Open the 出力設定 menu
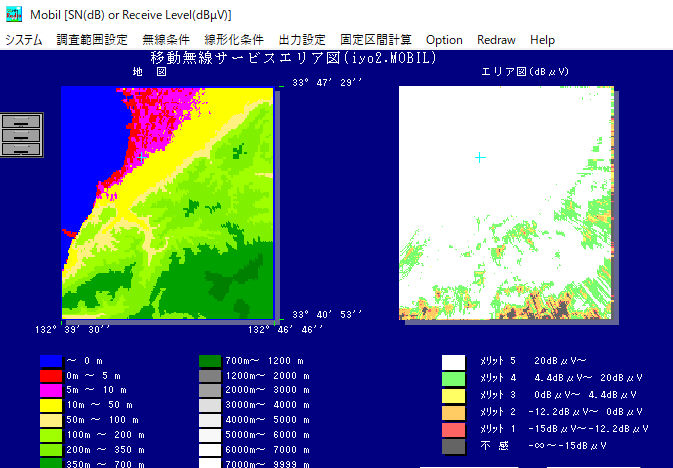 coord(302,40)
